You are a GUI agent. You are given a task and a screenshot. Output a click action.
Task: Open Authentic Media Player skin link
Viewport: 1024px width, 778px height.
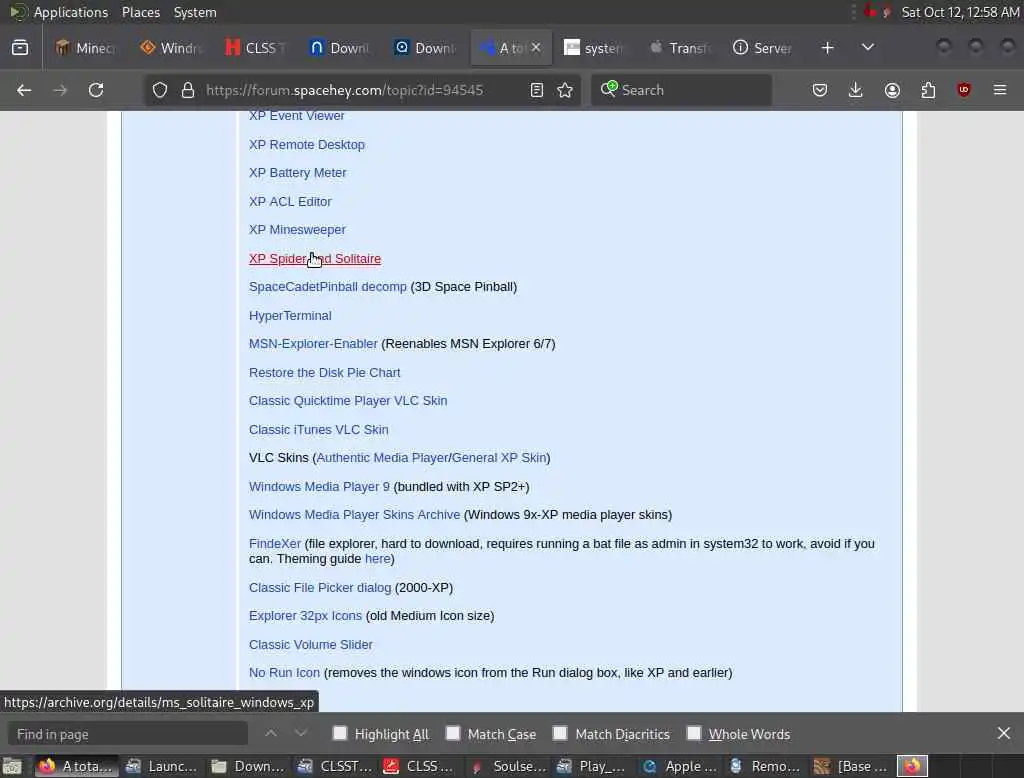(382, 458)
